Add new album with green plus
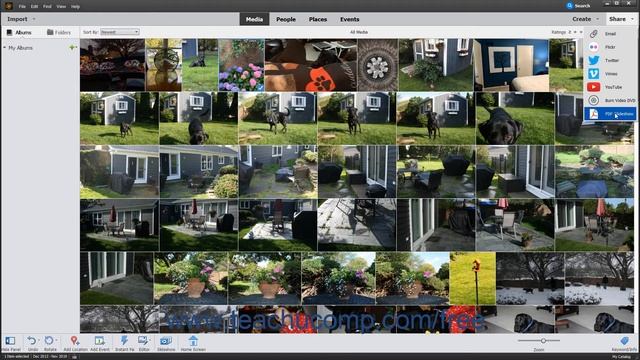This screenshot has width=640, height=360. coord(72,48)
